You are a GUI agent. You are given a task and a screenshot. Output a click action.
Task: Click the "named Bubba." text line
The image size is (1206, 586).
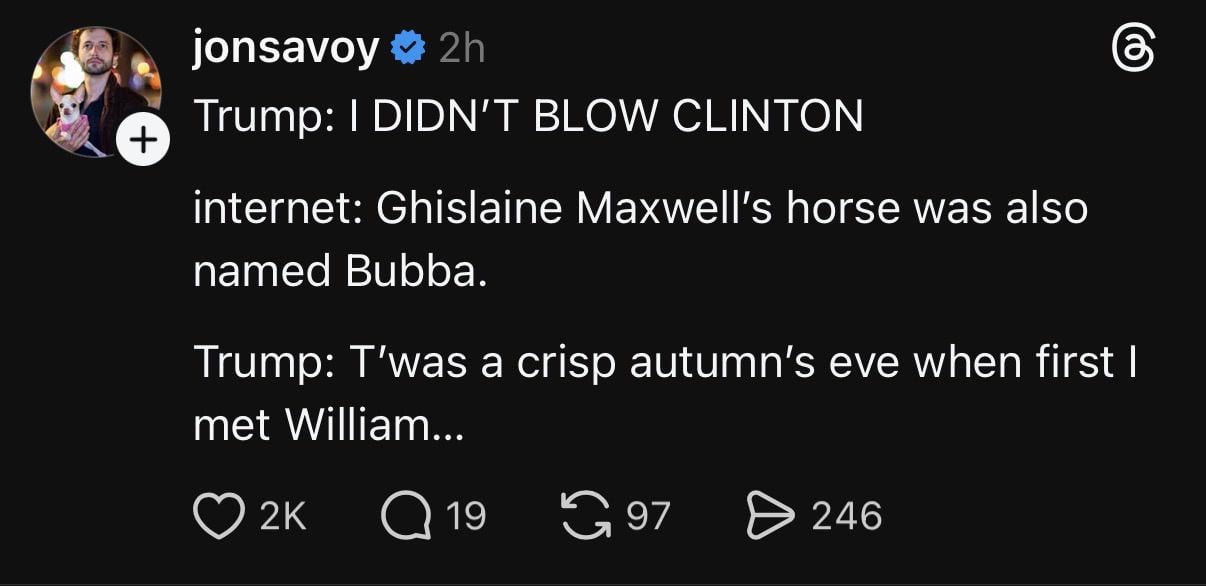tap(340, 273)
